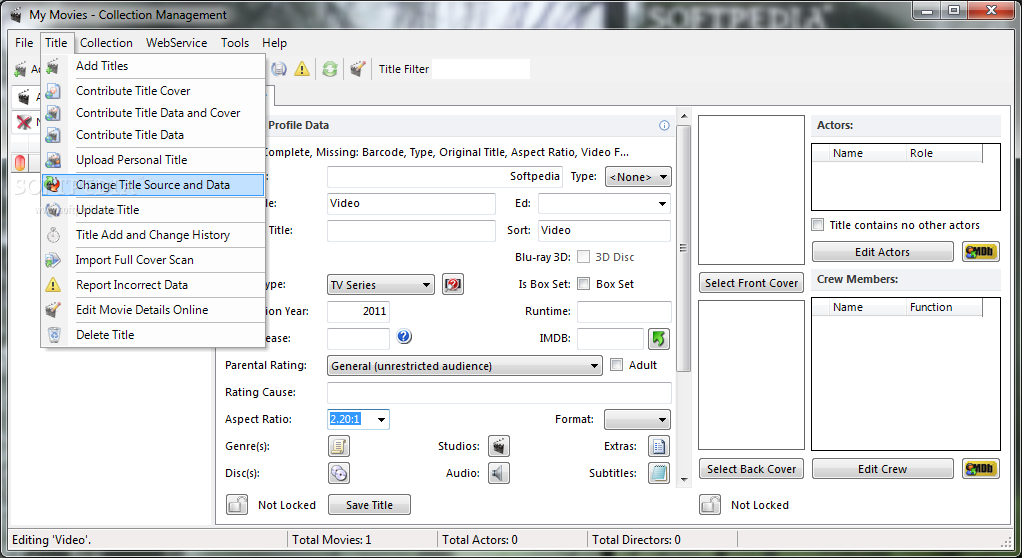Click the icon beside Add Titles menu entry
1022x558 pixels.
point(53,66)
